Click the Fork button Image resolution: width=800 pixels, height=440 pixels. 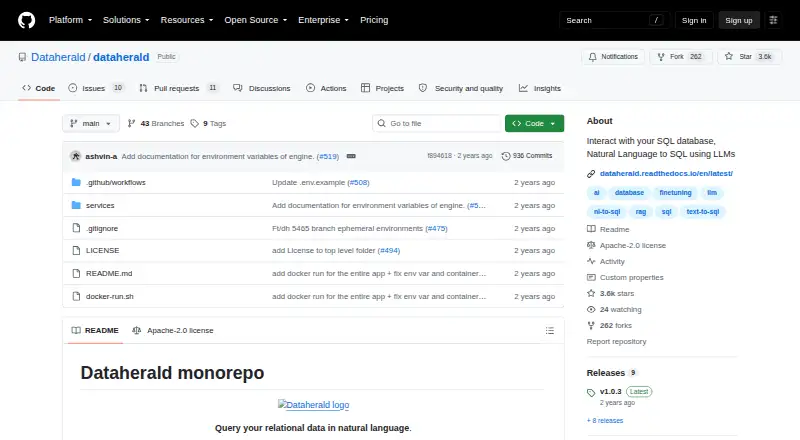[x=680, y=57]
